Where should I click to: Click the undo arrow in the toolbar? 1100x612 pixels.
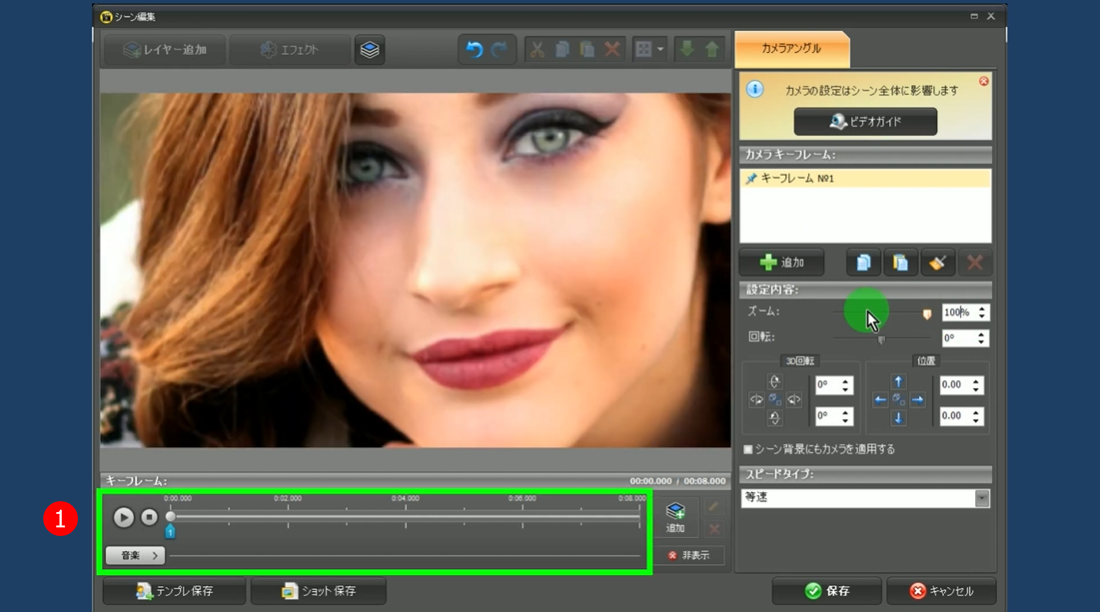coord(474,50)
